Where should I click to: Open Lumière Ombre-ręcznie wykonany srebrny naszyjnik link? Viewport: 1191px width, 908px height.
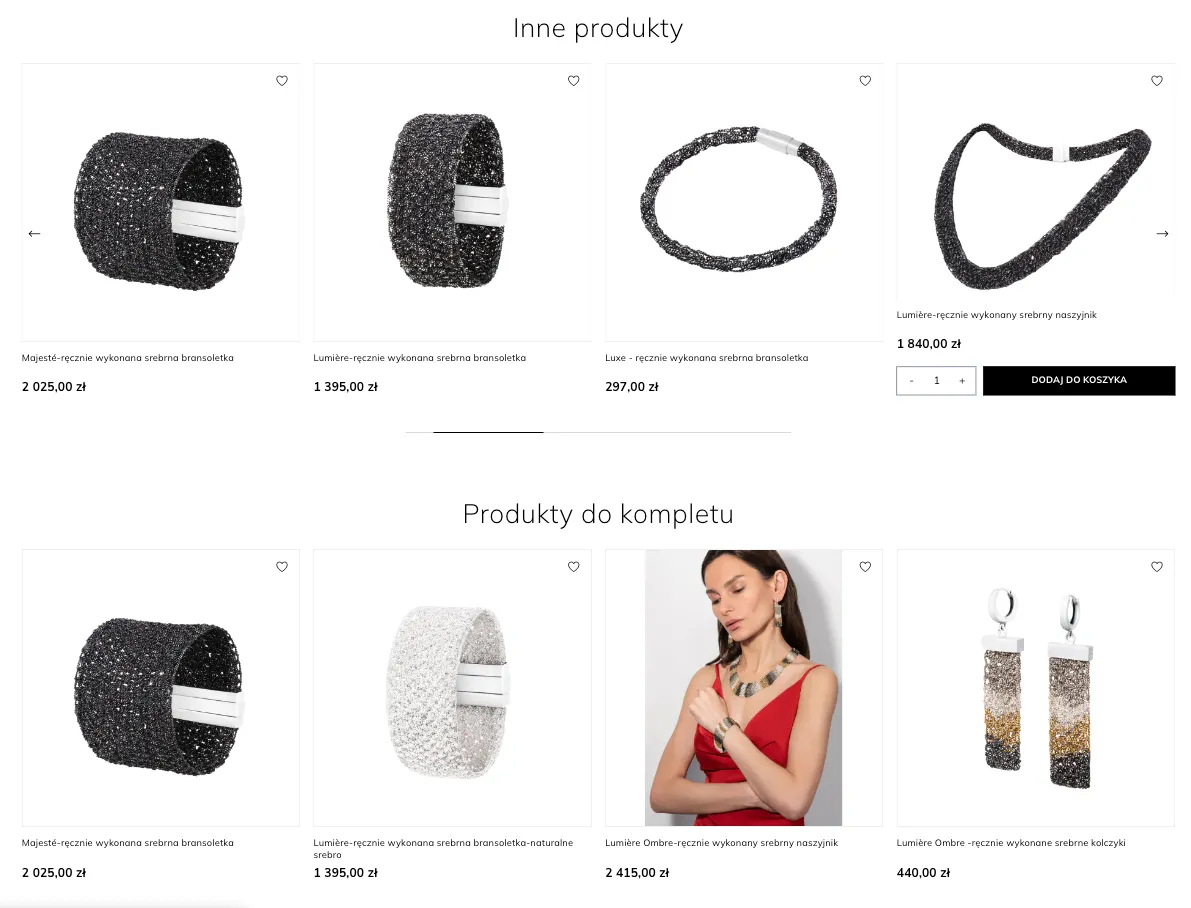pyautogui.click(x=722, y=843)
